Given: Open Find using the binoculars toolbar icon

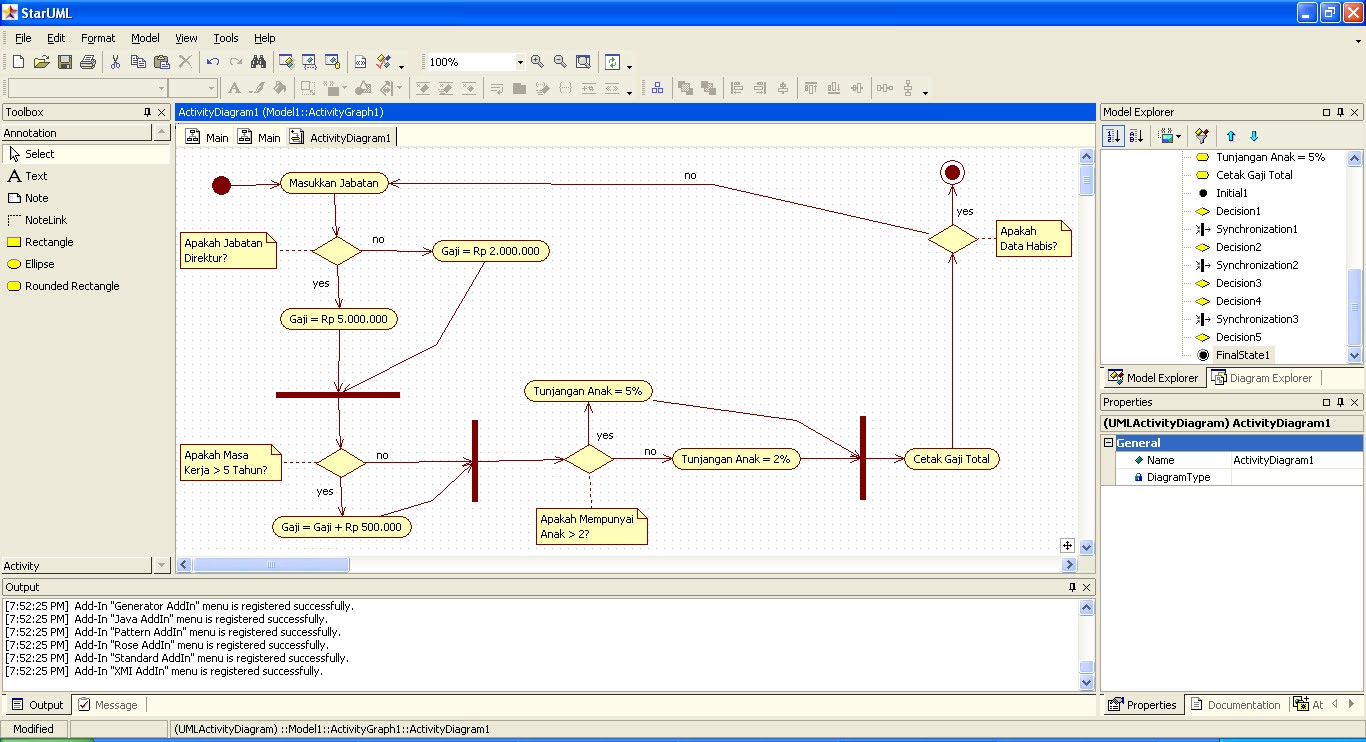Looking at the screenshot, I should (x=258, y=61).
